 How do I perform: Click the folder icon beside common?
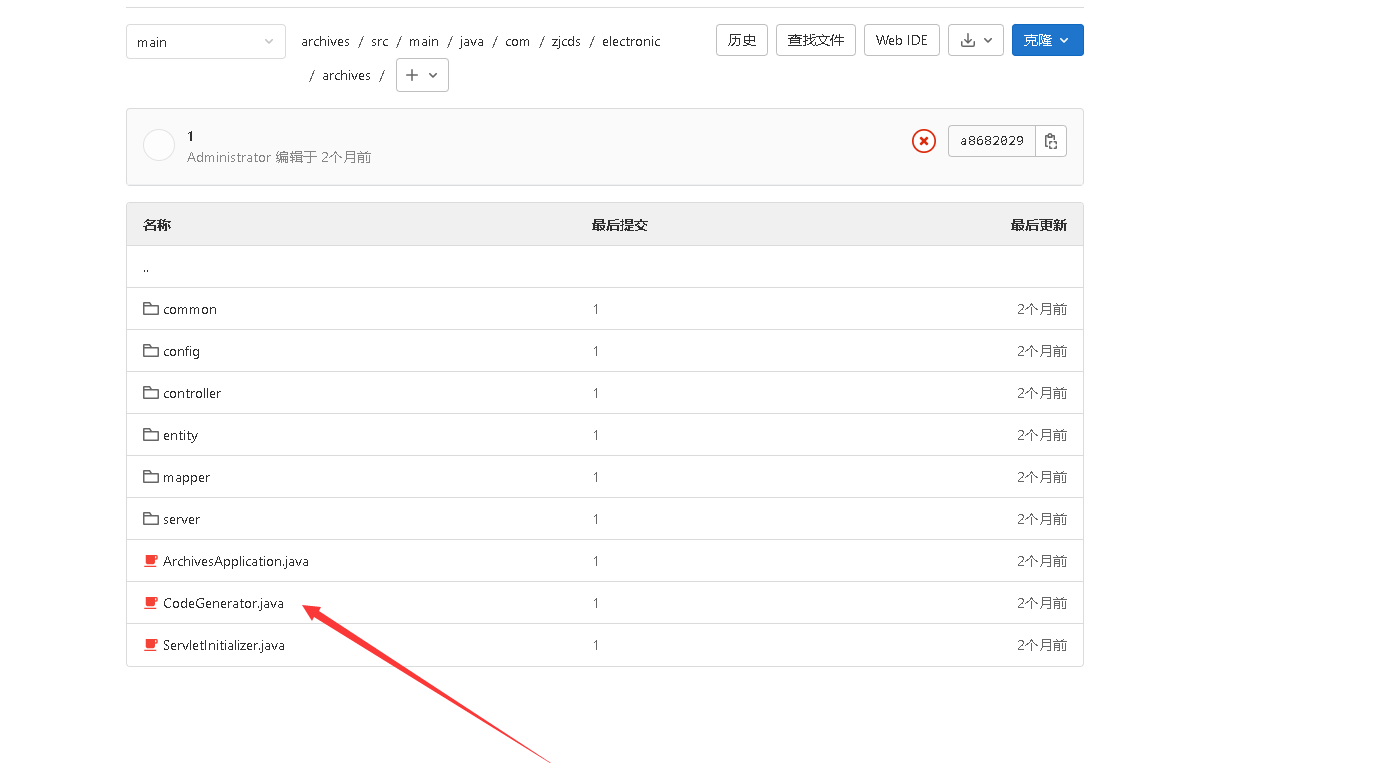click(150, 309)
